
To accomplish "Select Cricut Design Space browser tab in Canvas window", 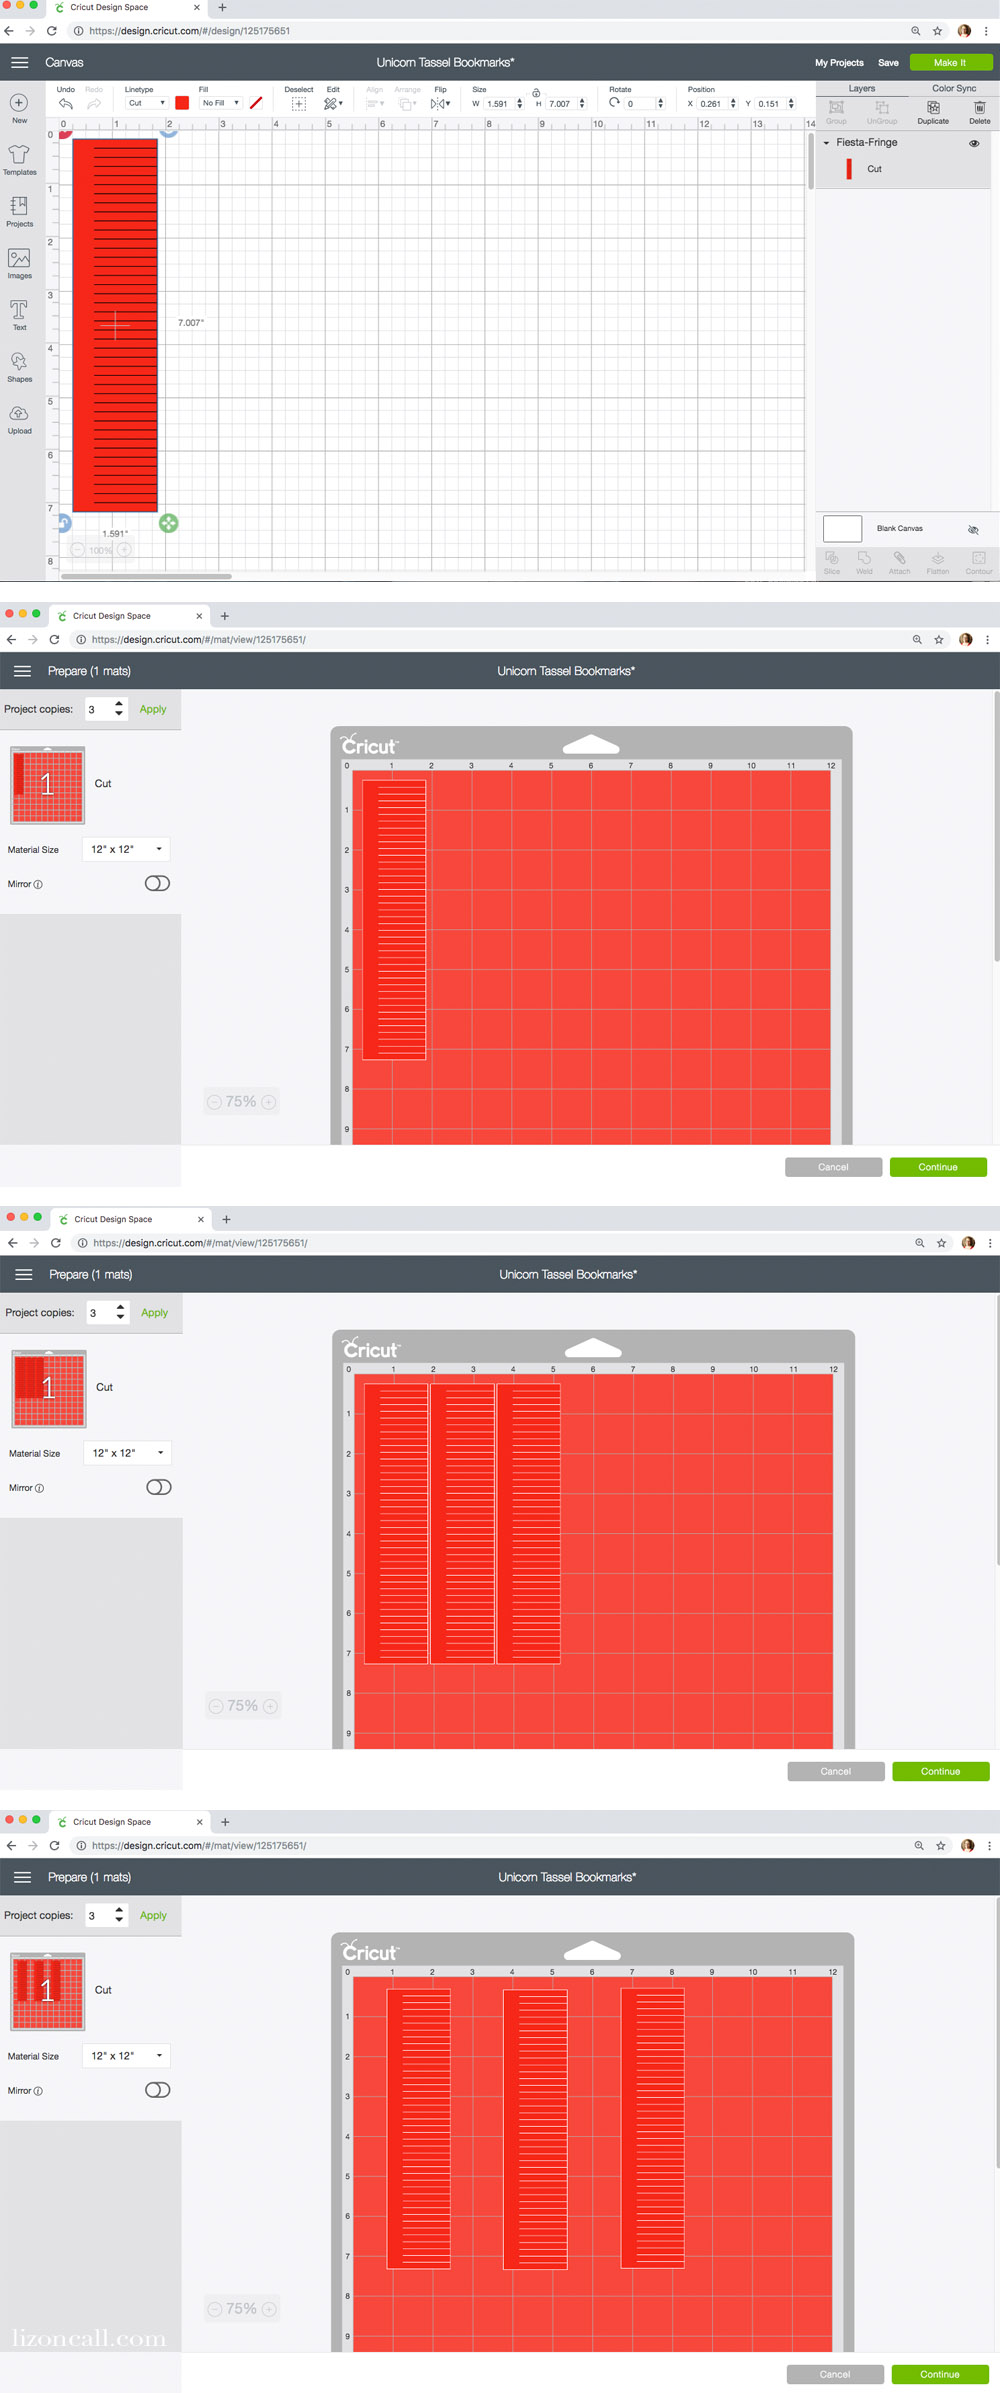I will (x=126, y=8).
